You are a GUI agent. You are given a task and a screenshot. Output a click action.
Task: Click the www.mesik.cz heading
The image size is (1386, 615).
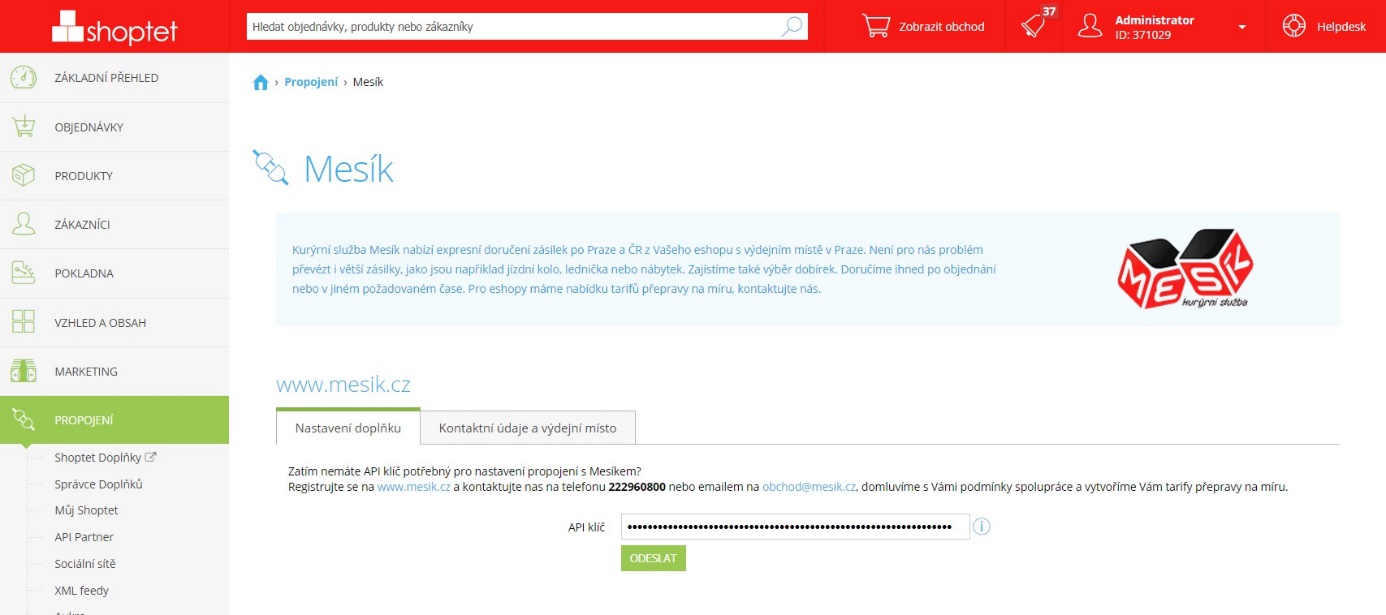click(x=343, y=385)
